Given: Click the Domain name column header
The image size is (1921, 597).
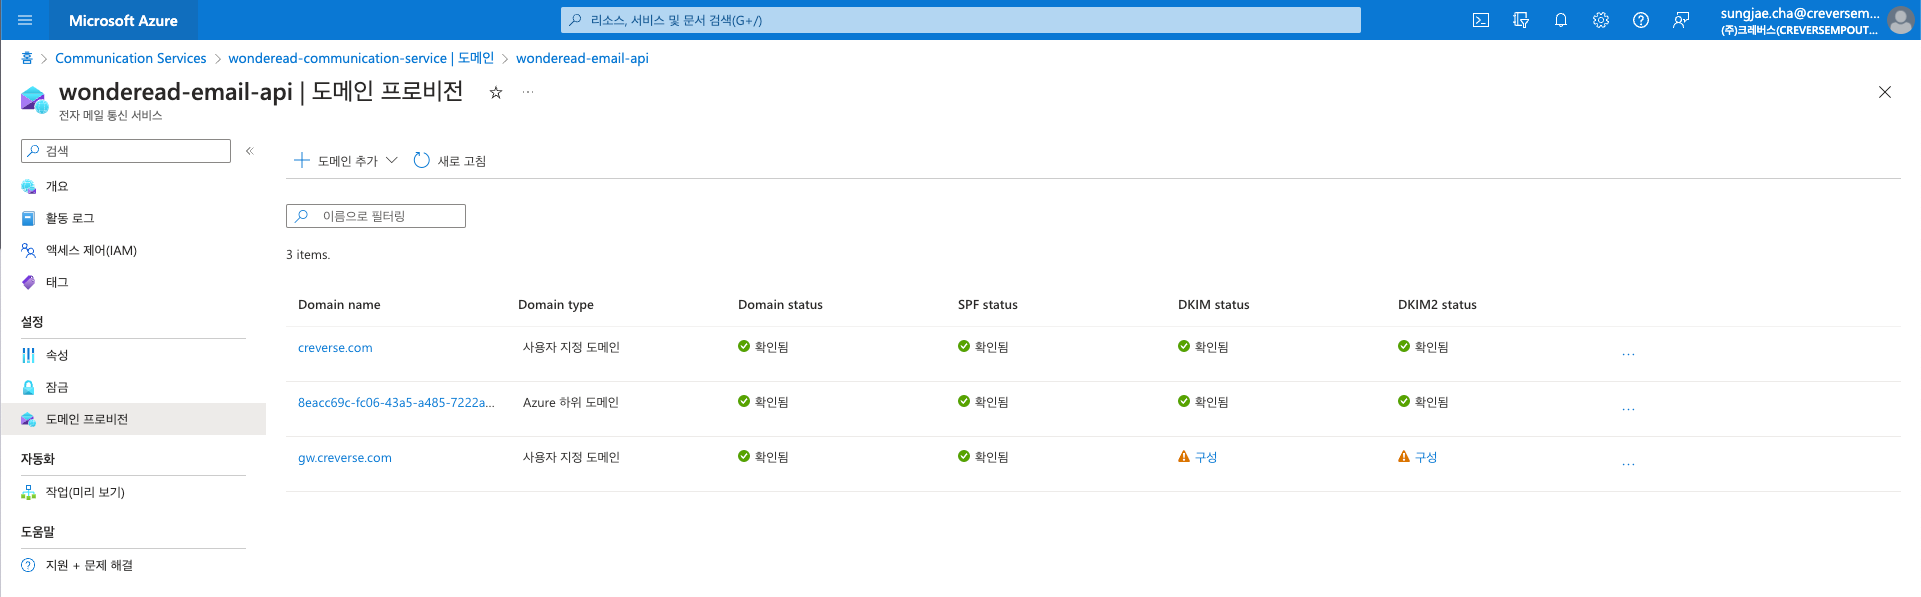Looking at the screenshot, I should (339, 305).
